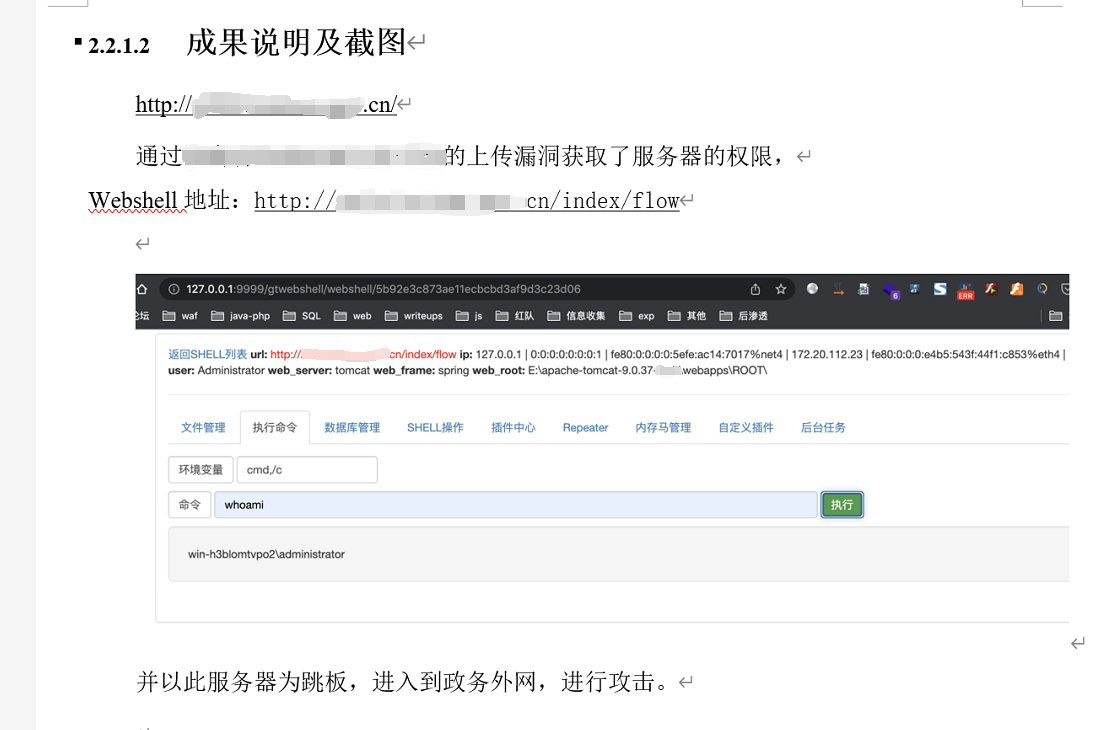Open the waf bookmark folder
The width and height of the screenshot is (1113, 730).
(180, 316)
